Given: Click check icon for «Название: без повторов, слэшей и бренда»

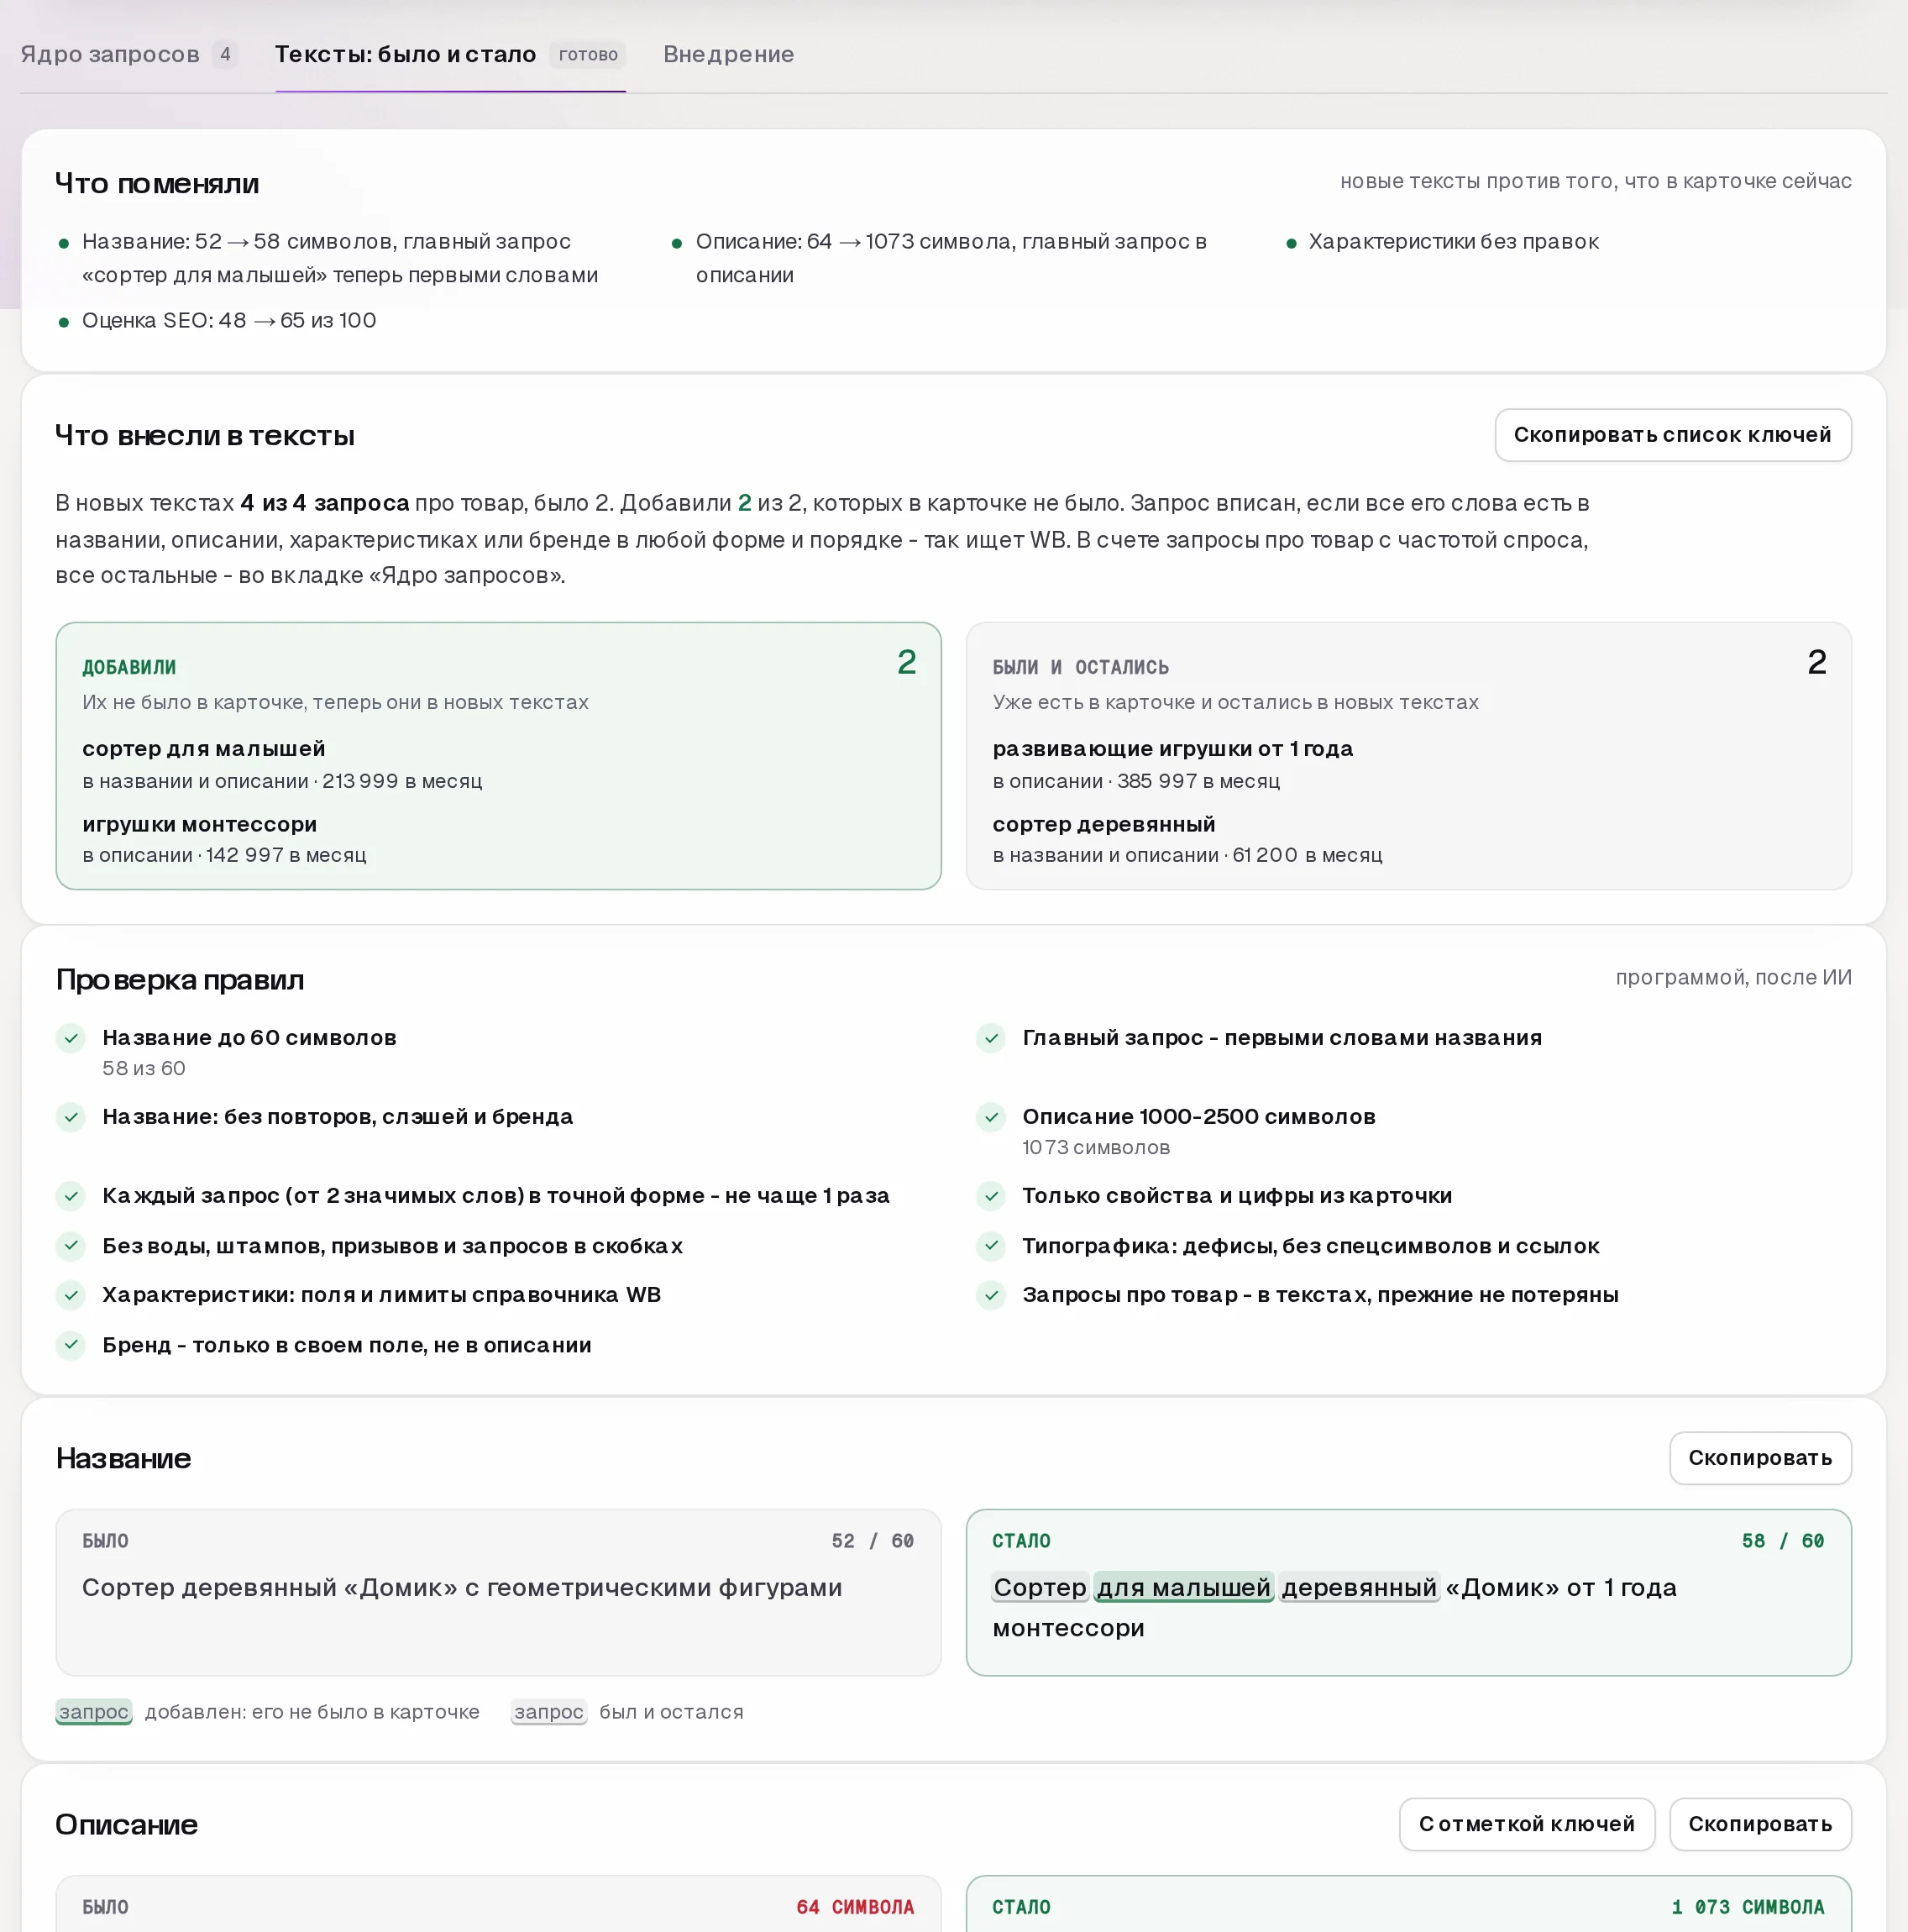Looking at the screenshot, I should click(x=71, y=1117).
